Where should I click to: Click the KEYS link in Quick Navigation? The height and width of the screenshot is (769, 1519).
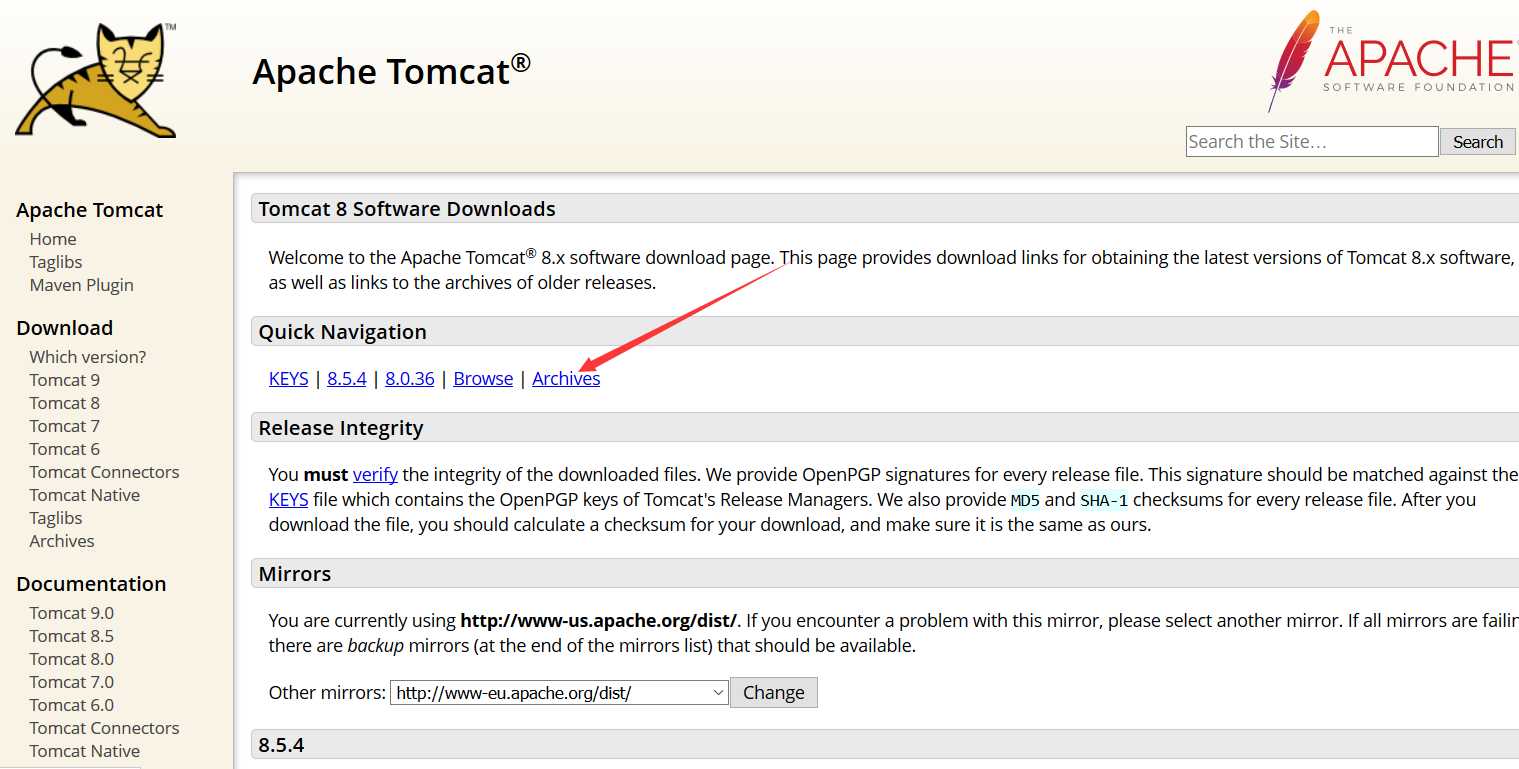pyautogui.click(x=289, y=379)
